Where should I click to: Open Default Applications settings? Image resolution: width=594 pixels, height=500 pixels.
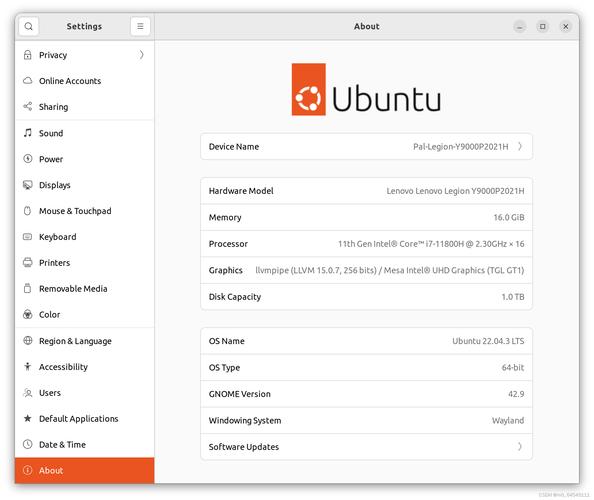[84, 418]
